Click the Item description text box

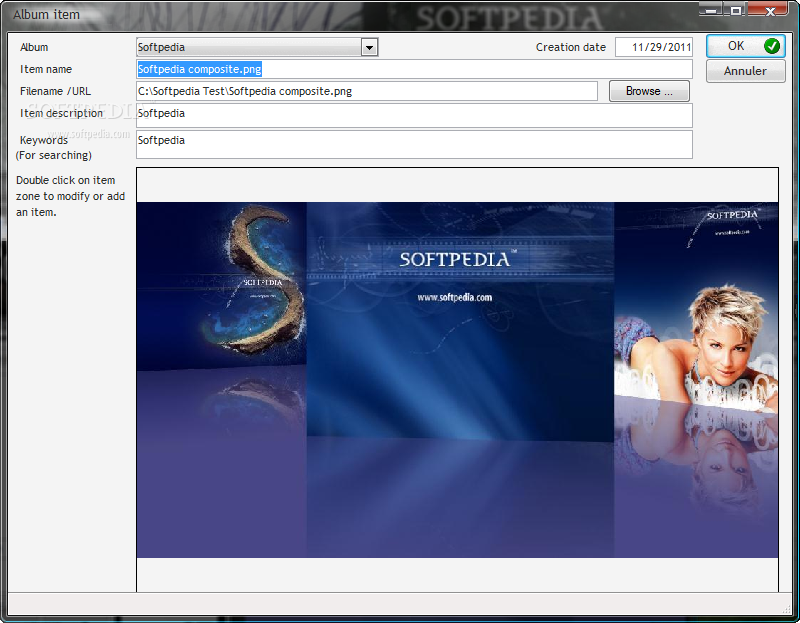click(x=414, y=116)
